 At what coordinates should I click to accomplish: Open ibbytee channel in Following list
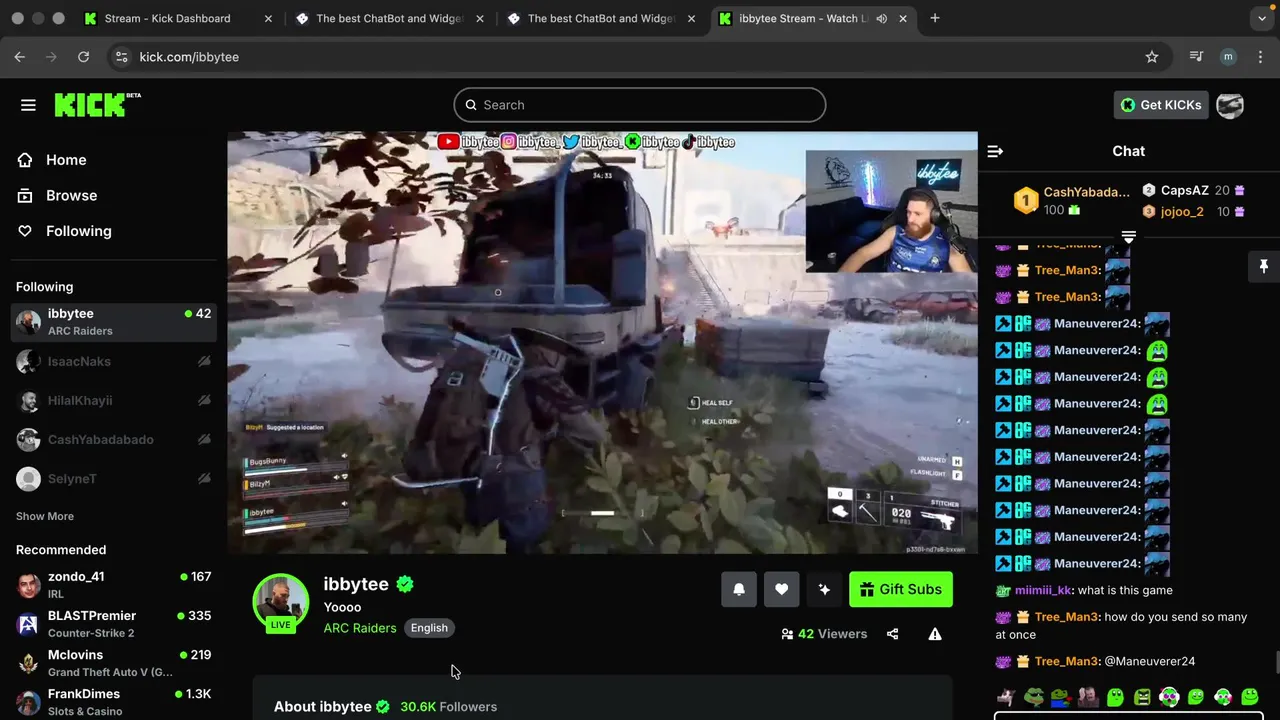(114, 322)
